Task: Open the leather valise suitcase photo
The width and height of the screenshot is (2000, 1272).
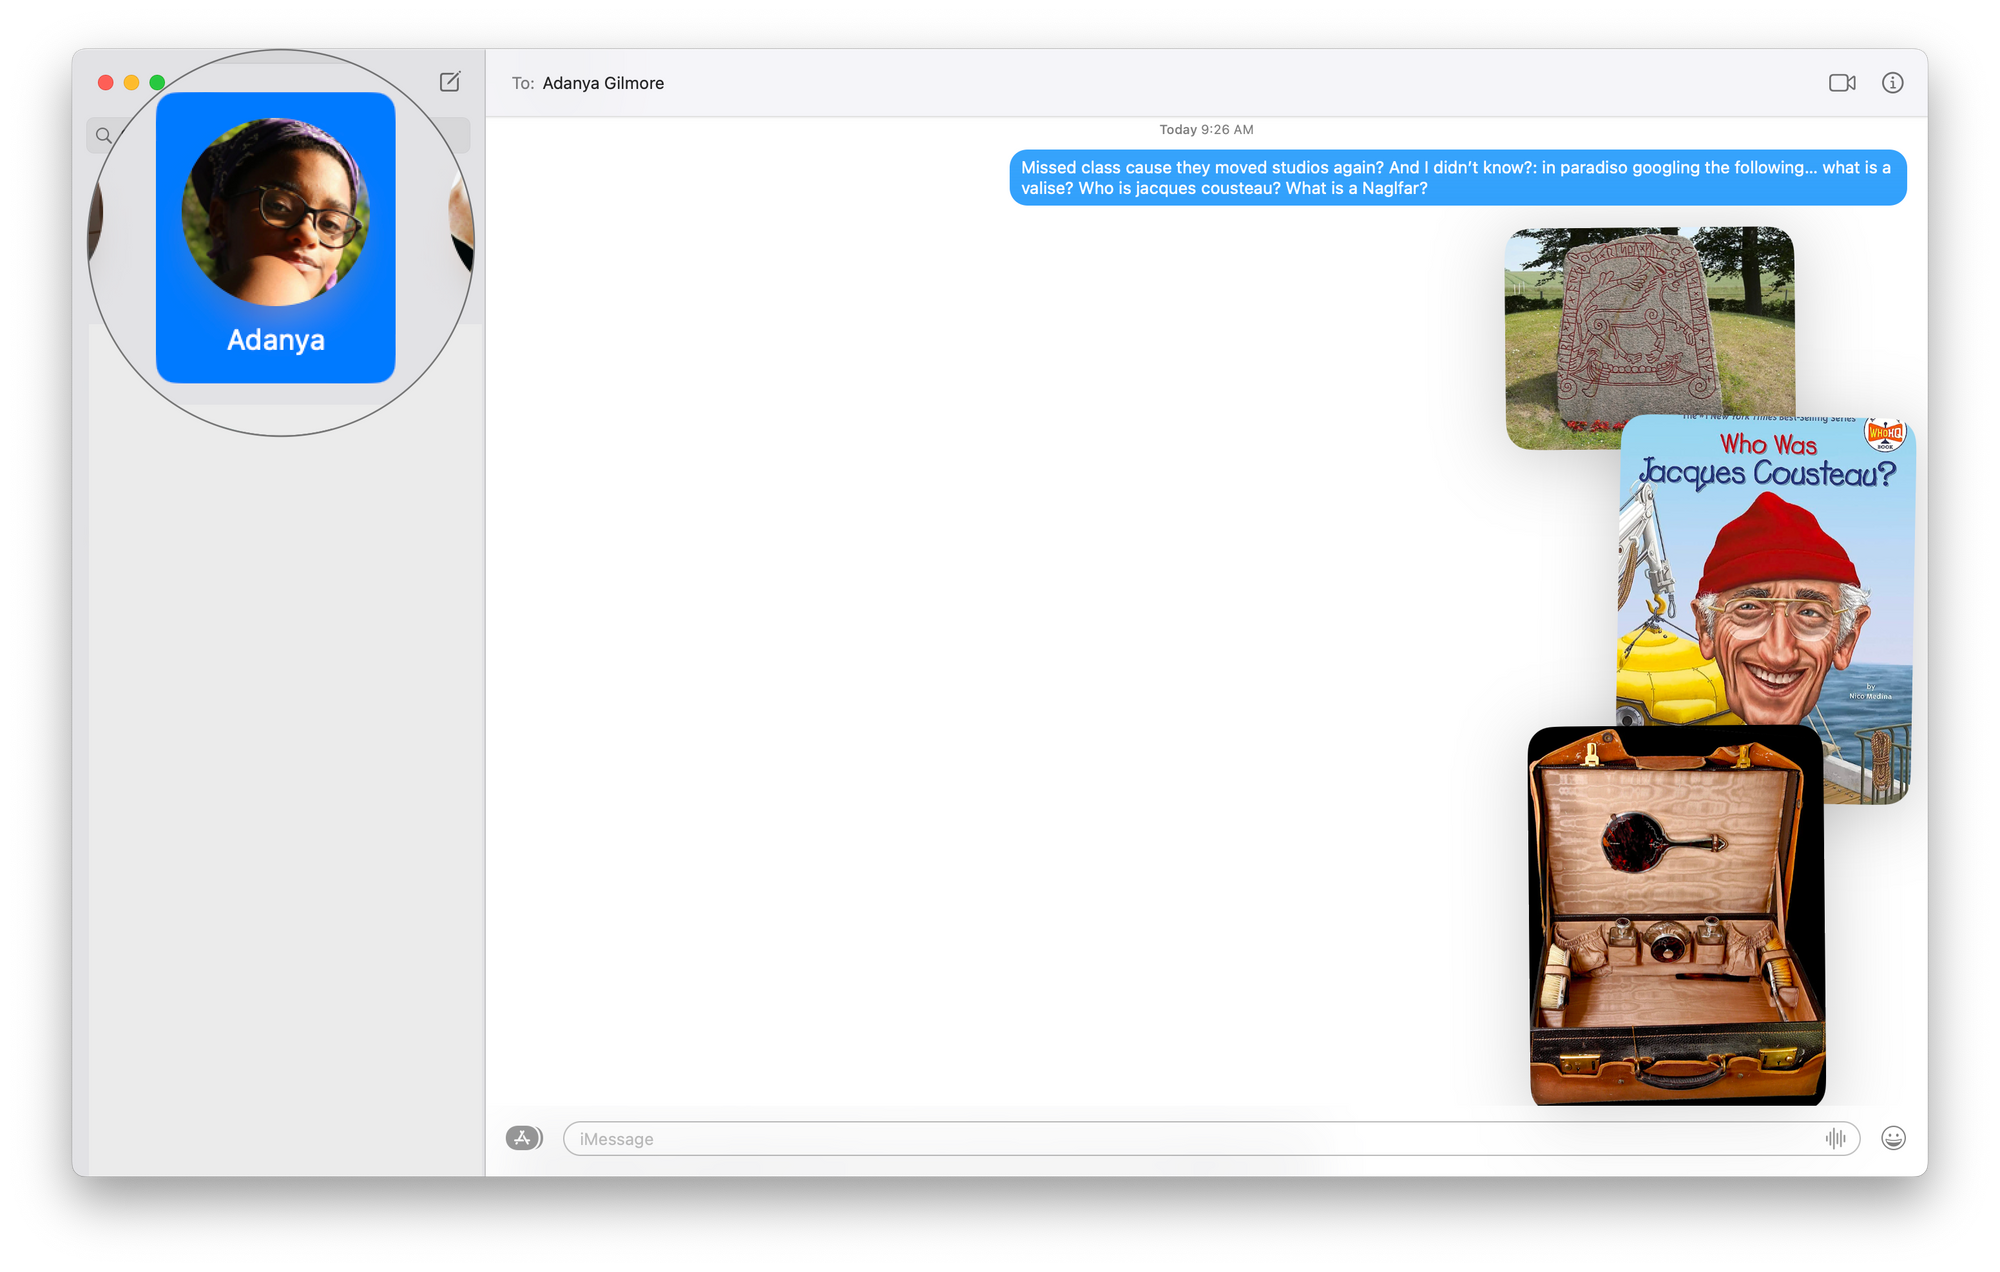Action: pyautogui.click(x=1676, y=915)
